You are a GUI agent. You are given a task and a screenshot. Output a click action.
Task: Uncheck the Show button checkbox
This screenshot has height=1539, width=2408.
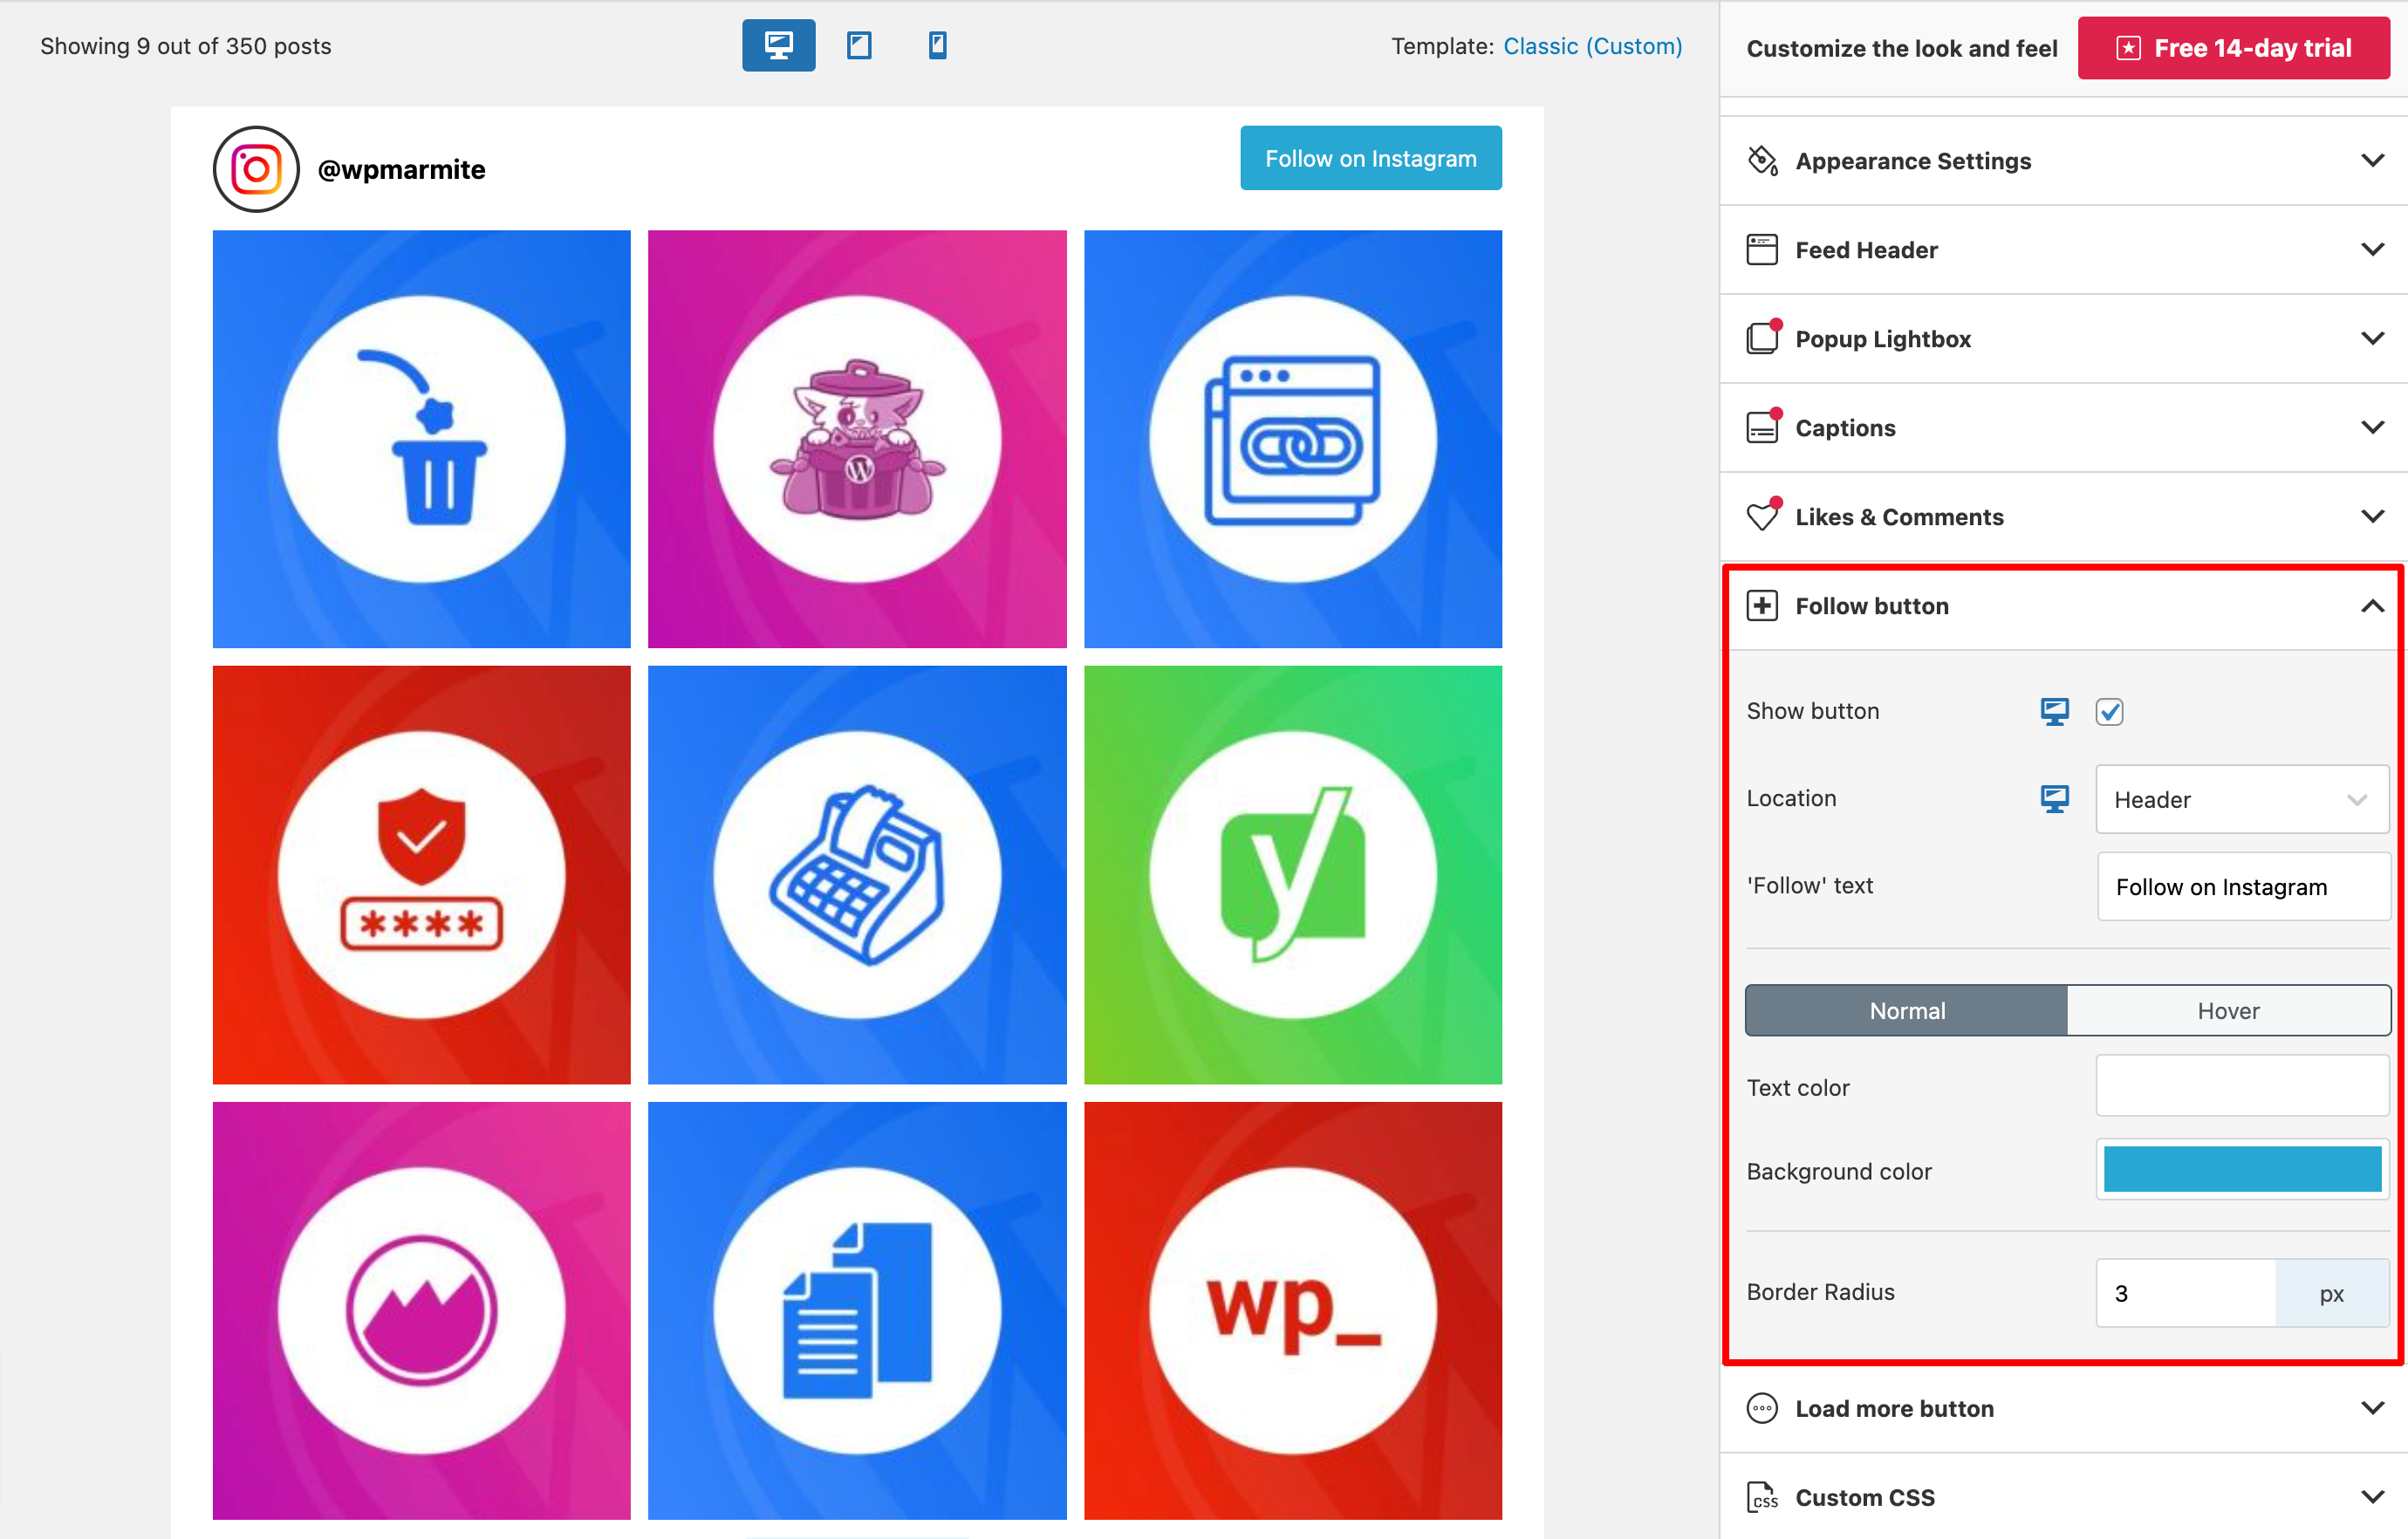[x=2109, y=711]
